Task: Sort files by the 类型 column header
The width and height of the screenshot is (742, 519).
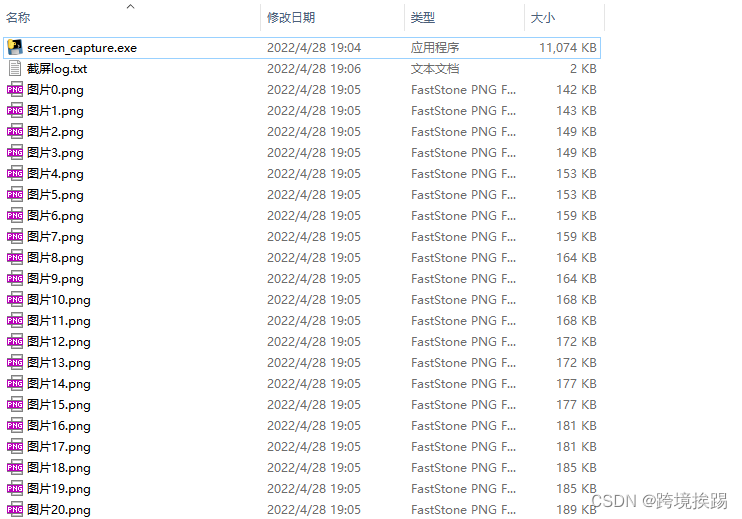Action: point(423,18)
